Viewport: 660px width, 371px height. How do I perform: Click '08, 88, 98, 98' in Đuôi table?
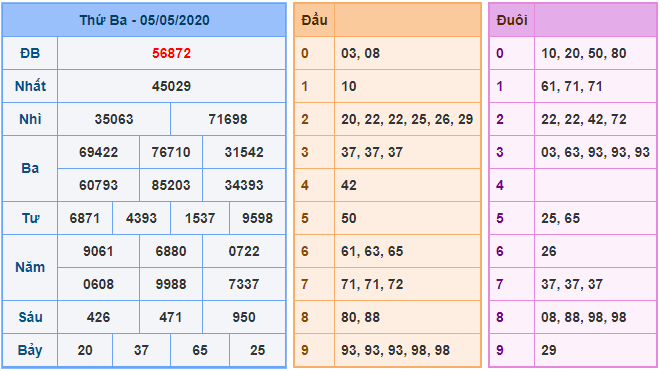coord(584,317)
